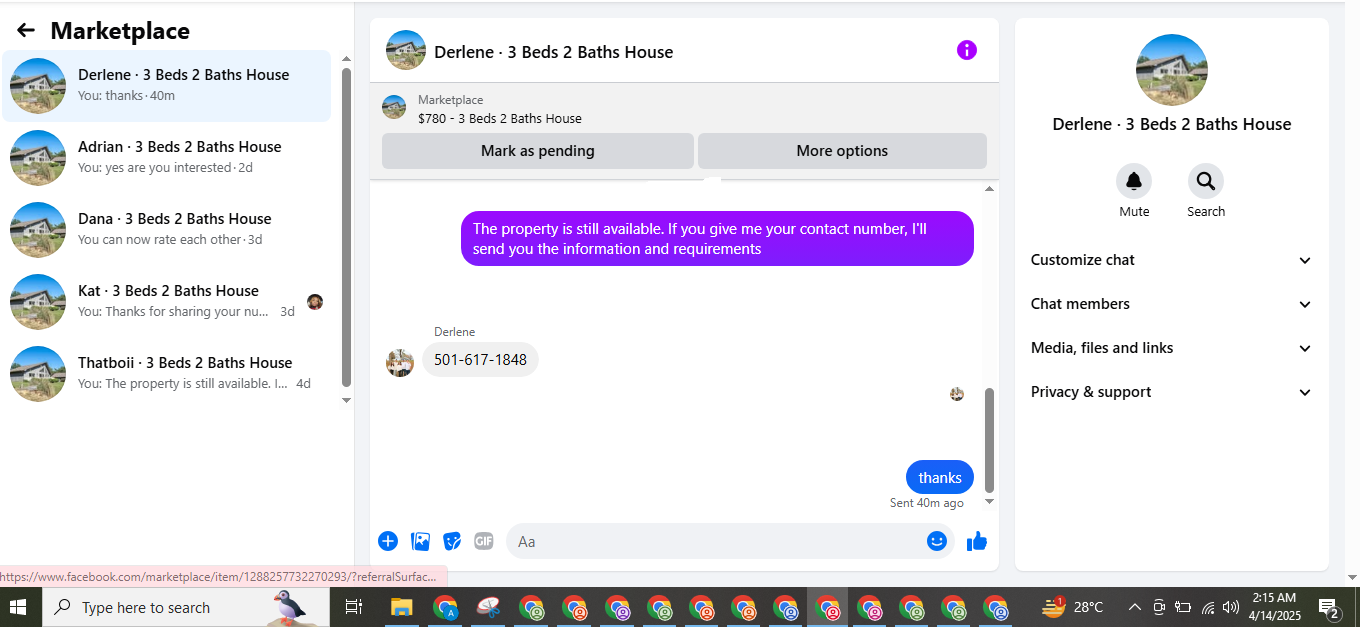Open more actions plus icon
The height and width of the screenshot is (627, 1360).
click(388, 541)
